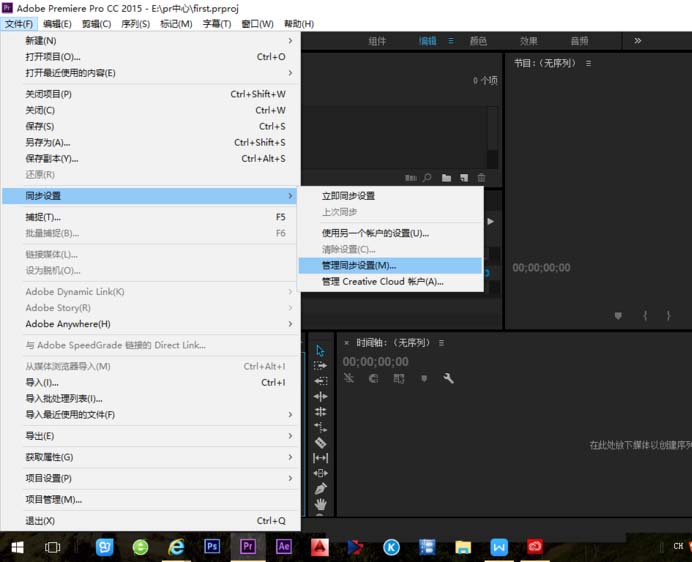Expand 打开最近使用的内容(E) submenu
The image size is (692, 562).
[290, 73]
